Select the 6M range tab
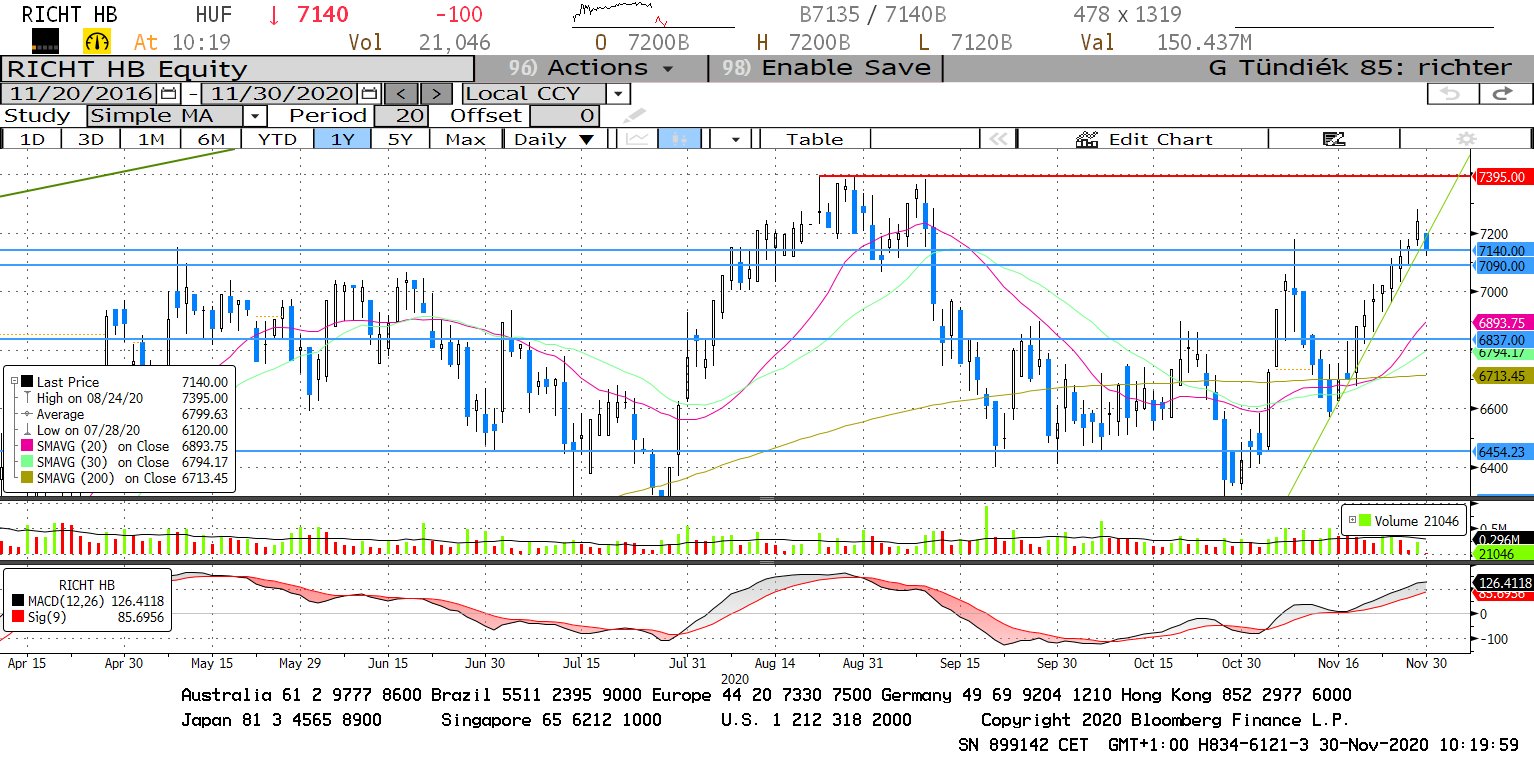This screenshot has height=774, width=1534. [211, 139]
